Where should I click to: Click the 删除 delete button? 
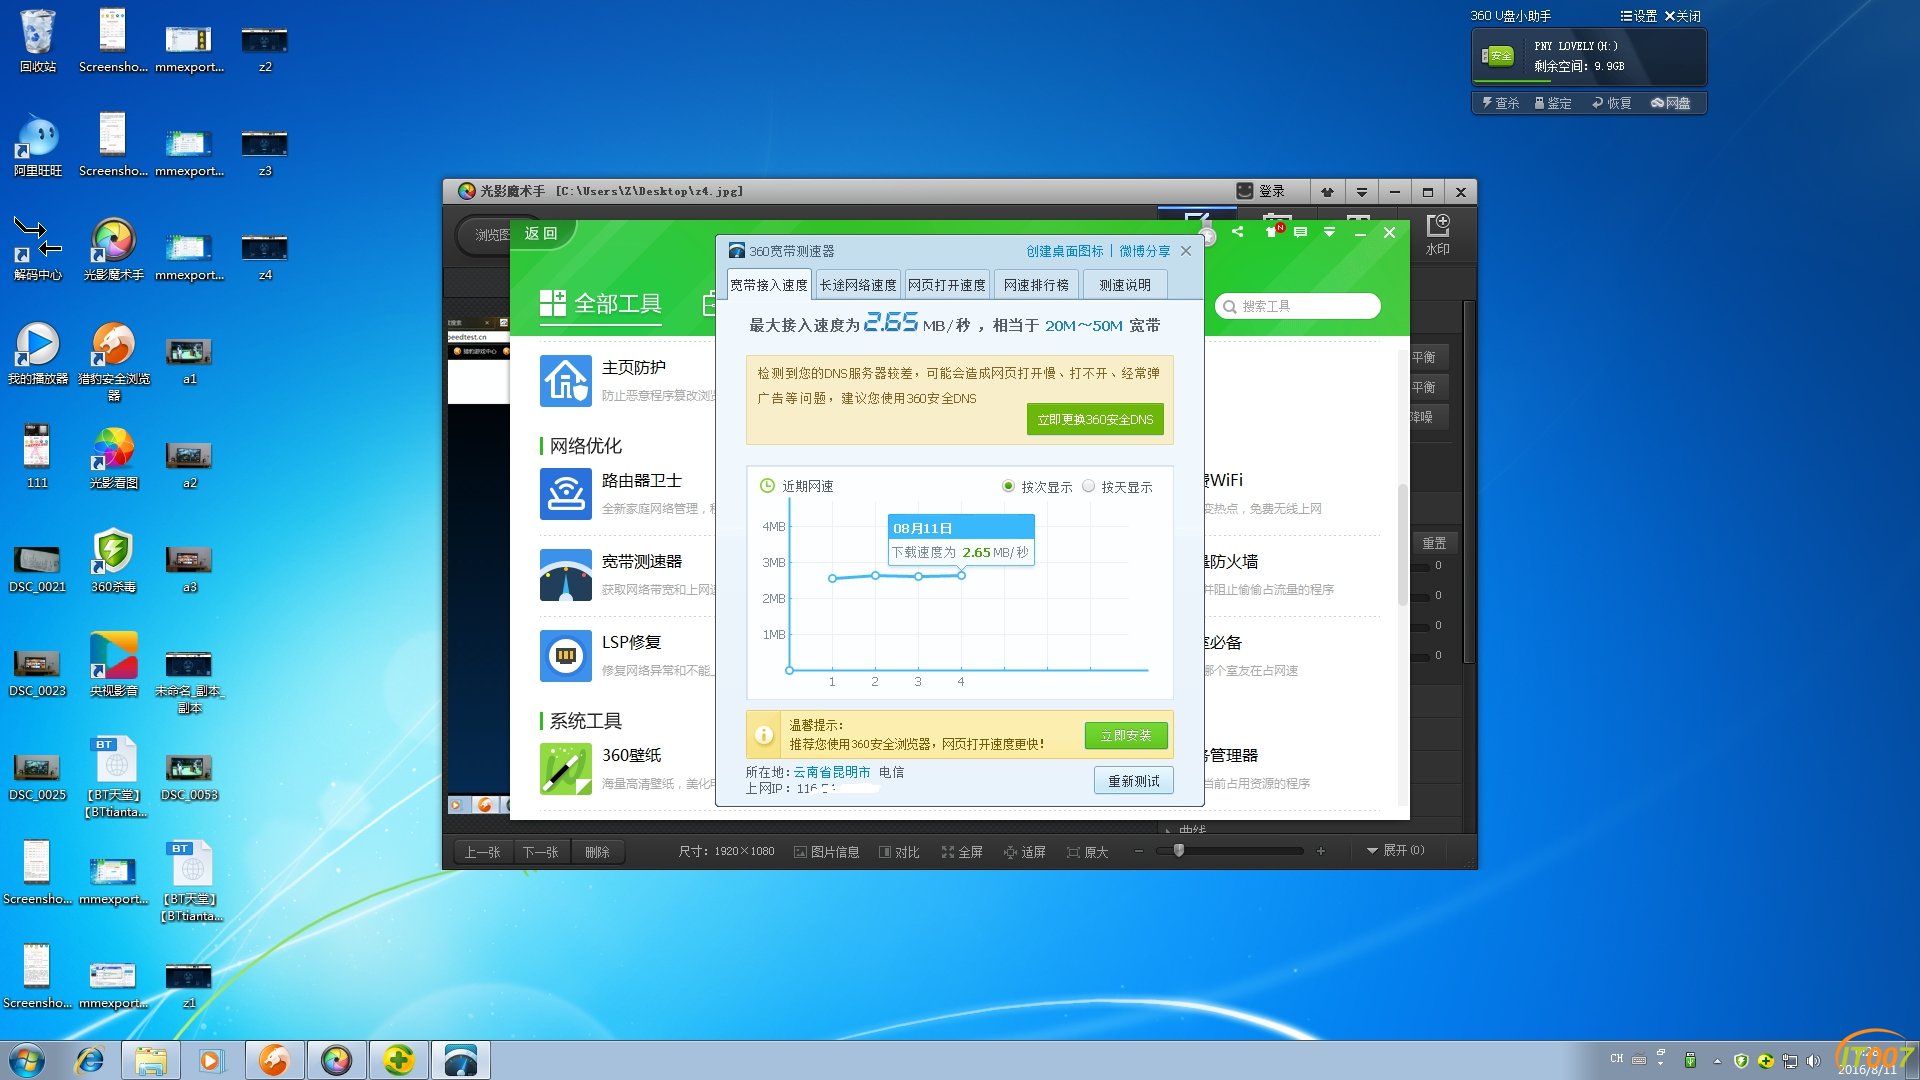coord(597,852)
